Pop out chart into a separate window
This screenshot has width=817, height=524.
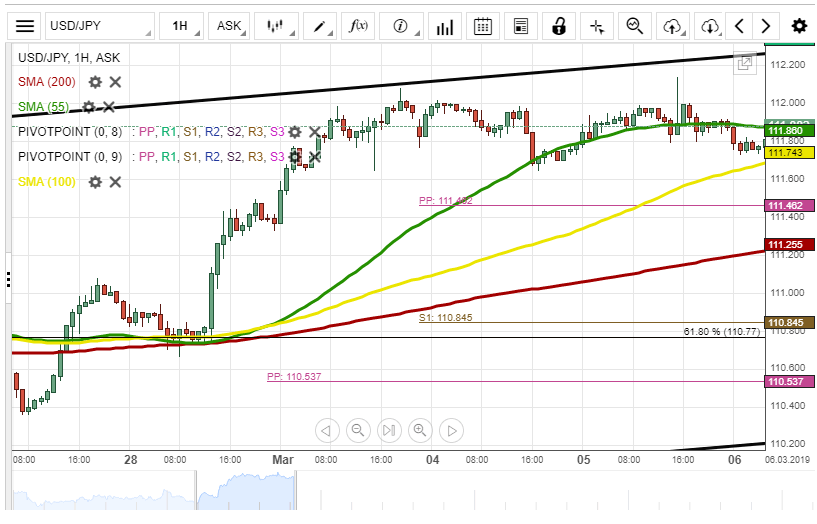click(745, 63)
